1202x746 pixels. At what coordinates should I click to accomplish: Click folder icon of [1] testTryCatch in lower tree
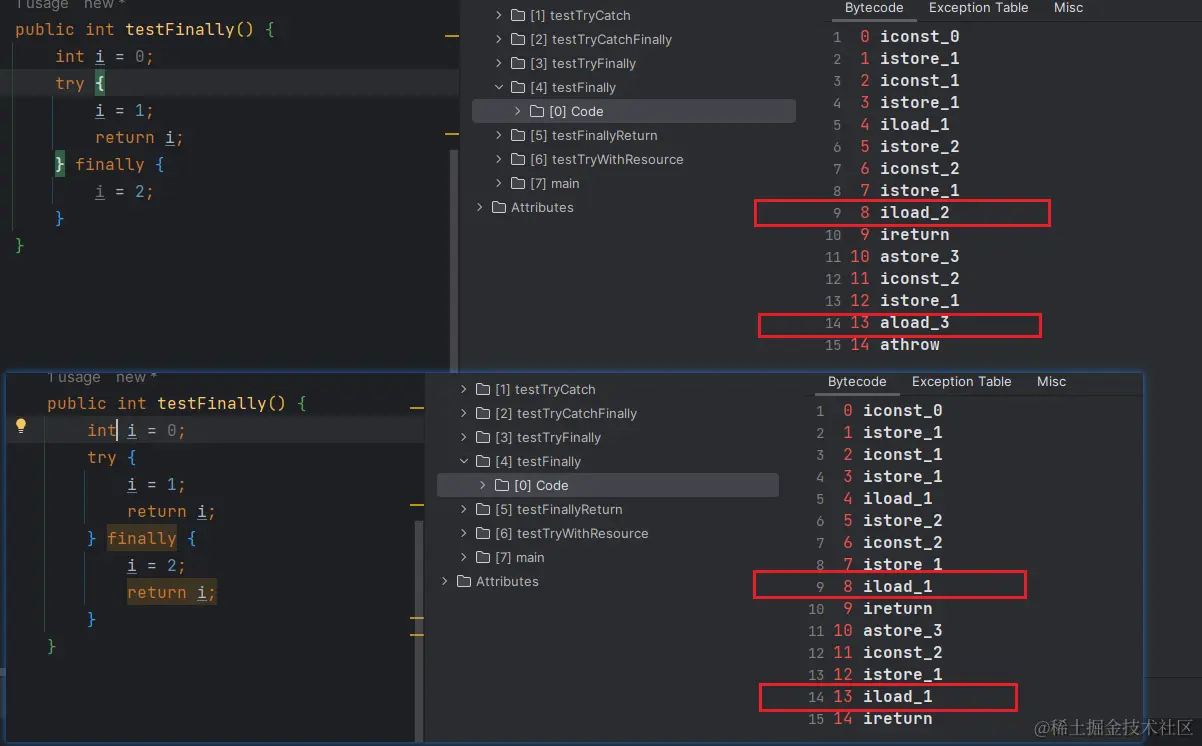tap(483, 390)
